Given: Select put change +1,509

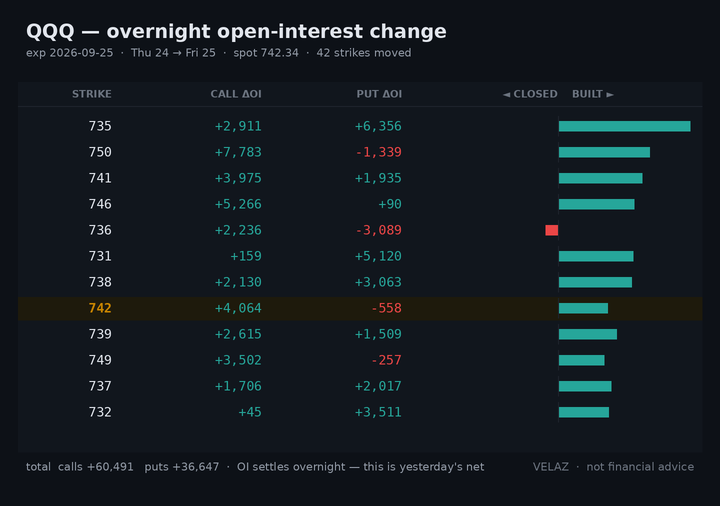Looking at the screenshot, I should coord(378,334).
